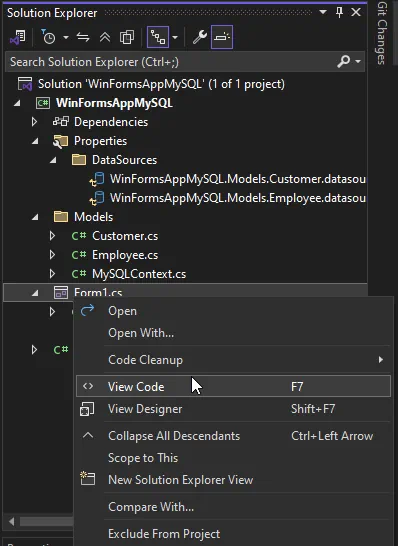398x546 pixels.
Task: Switch views between solution and folders
Action: (x=17, y=37)
